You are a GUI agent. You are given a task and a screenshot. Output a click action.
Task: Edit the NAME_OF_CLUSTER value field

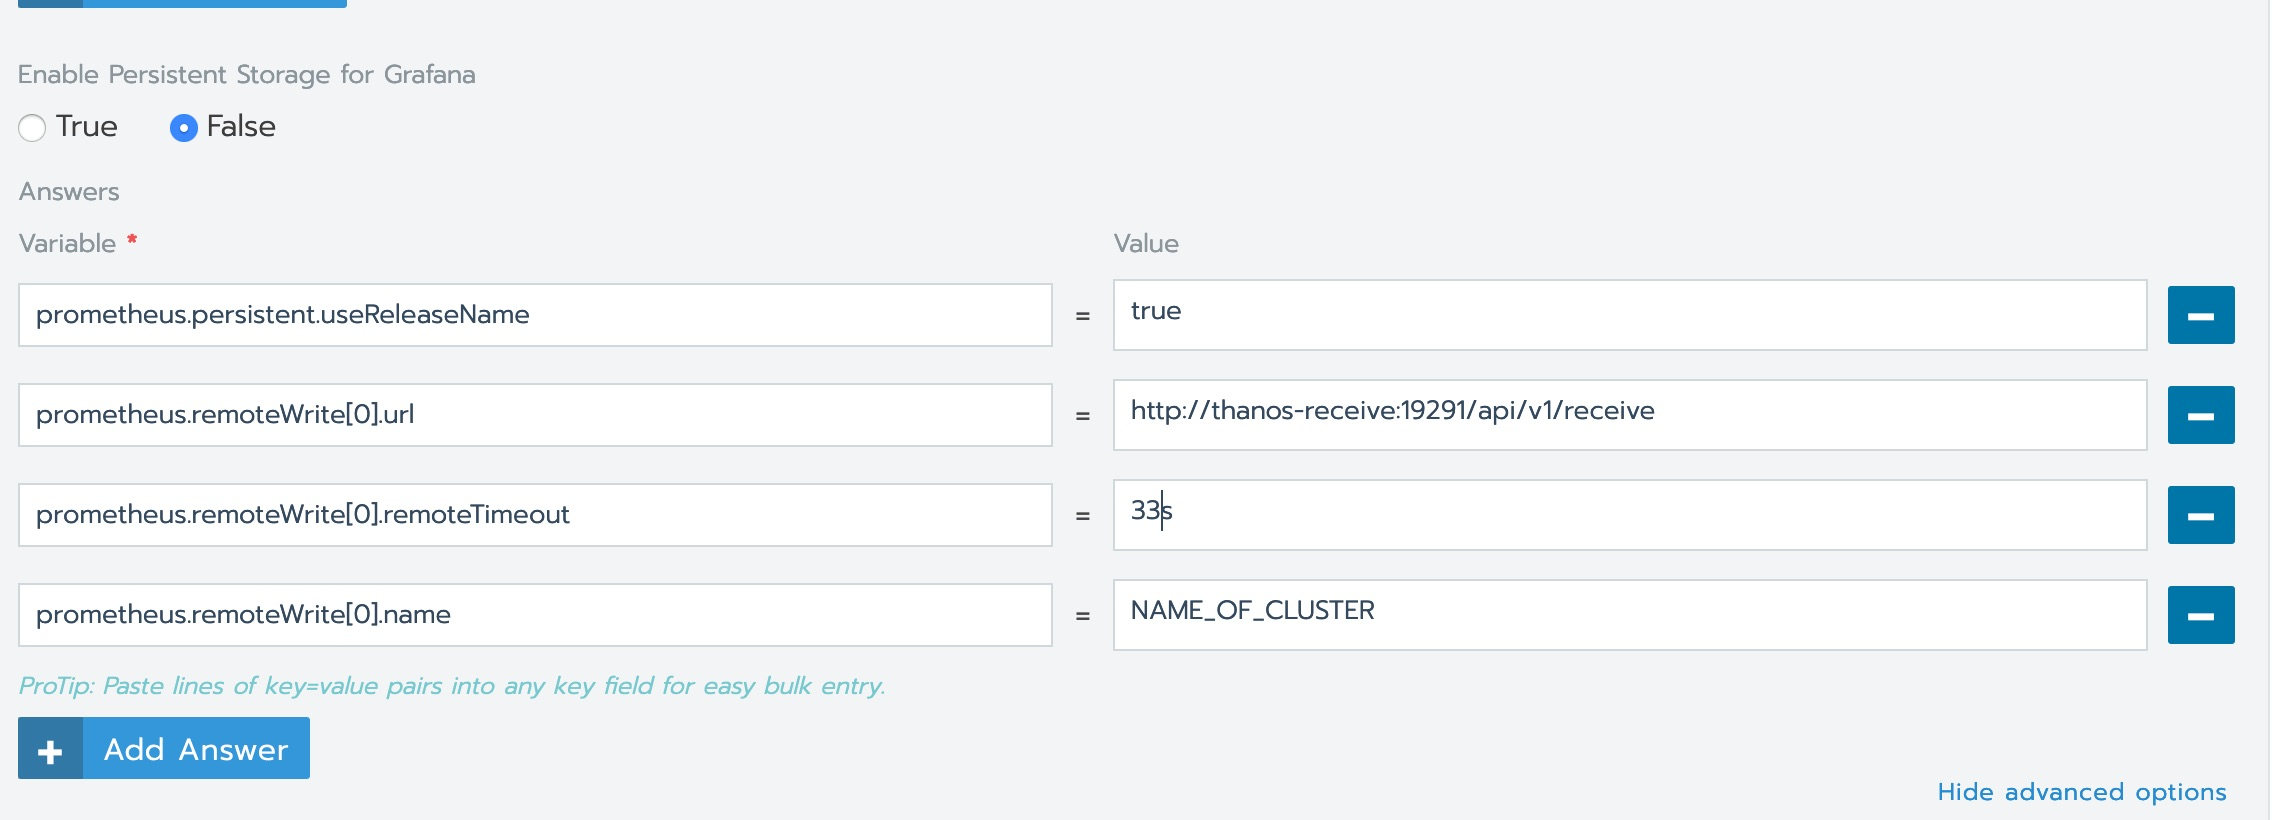click(x=1629, y=615)
